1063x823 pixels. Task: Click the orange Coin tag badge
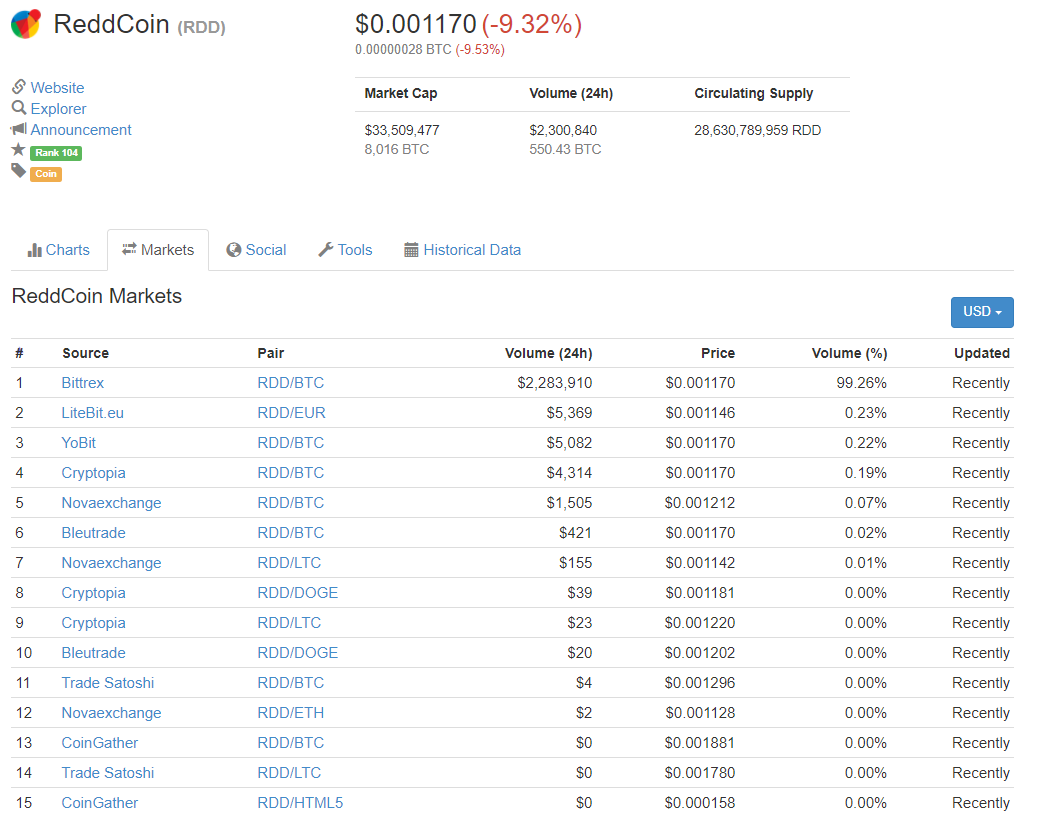pos(46,174)
